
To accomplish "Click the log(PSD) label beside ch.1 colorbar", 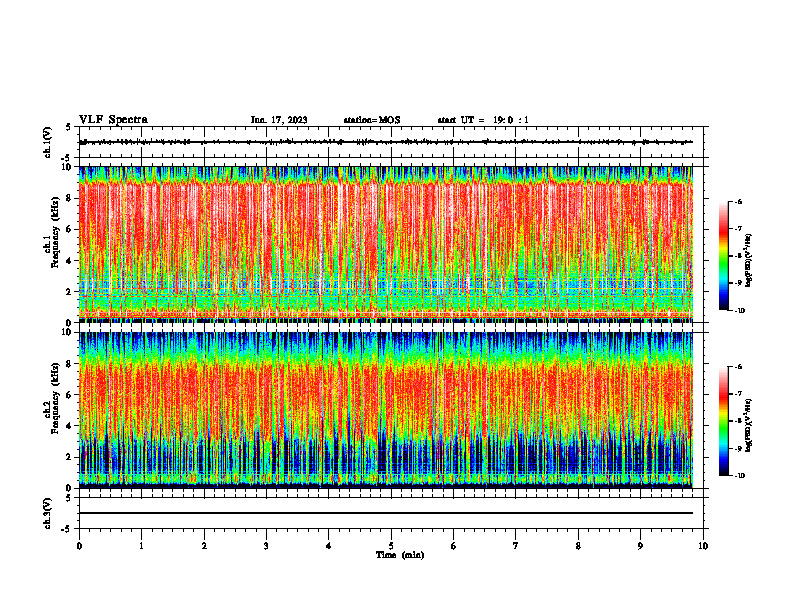I will coord(749,261).
